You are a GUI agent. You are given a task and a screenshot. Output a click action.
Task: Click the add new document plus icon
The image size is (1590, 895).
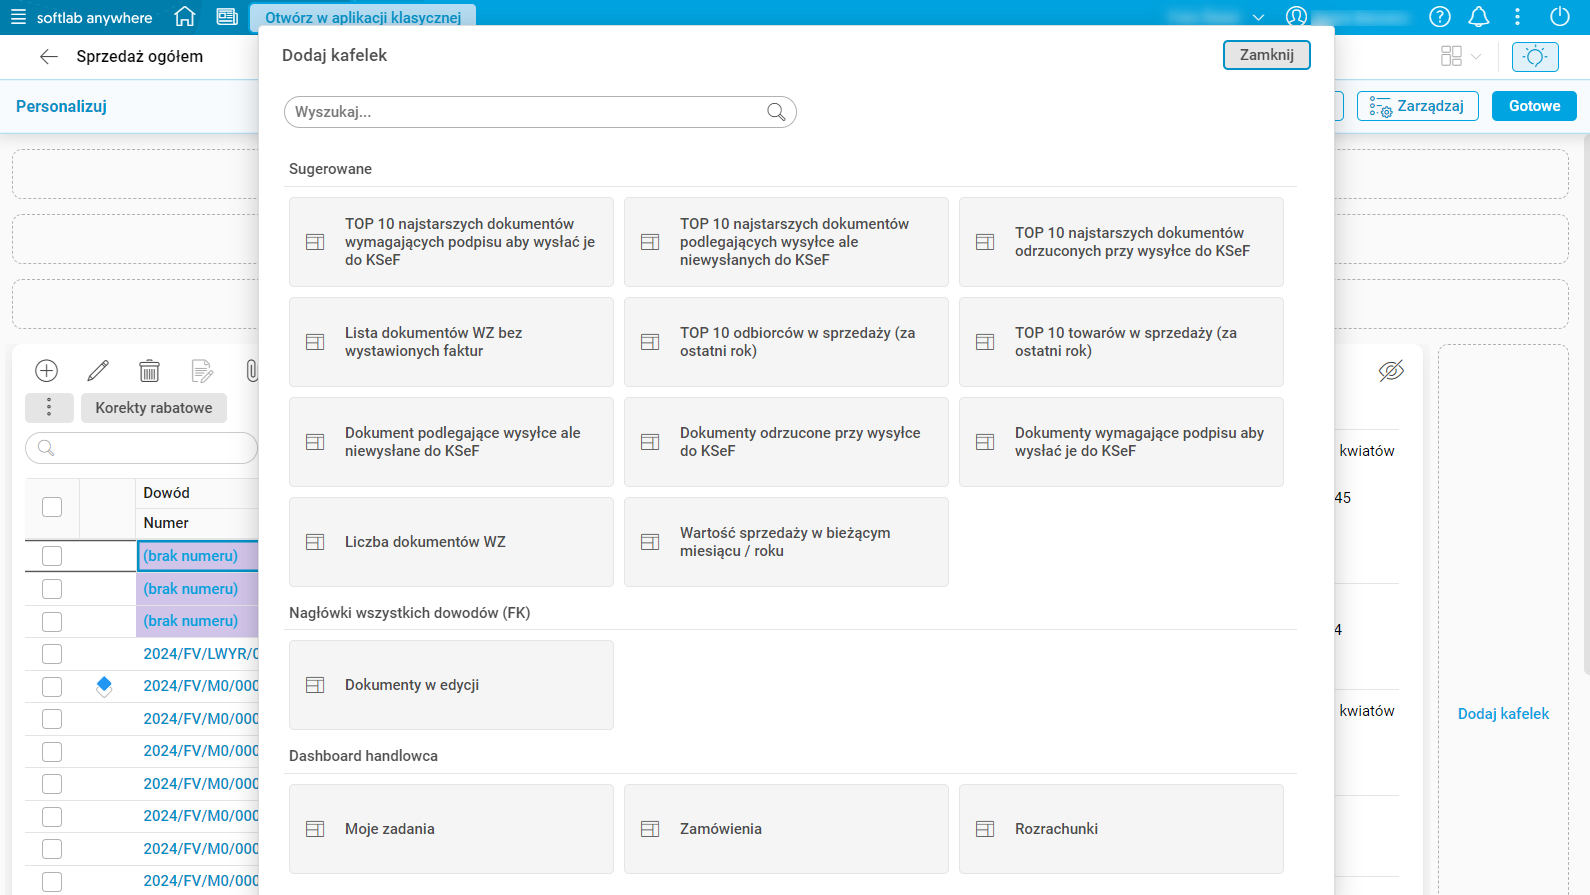pos(47,371)
